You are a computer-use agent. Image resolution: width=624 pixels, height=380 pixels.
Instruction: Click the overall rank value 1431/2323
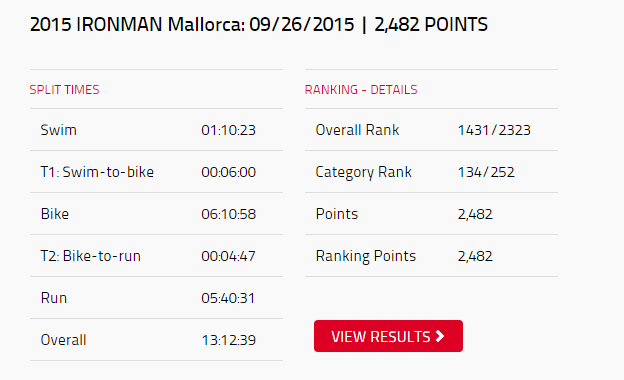pos(494,130)
